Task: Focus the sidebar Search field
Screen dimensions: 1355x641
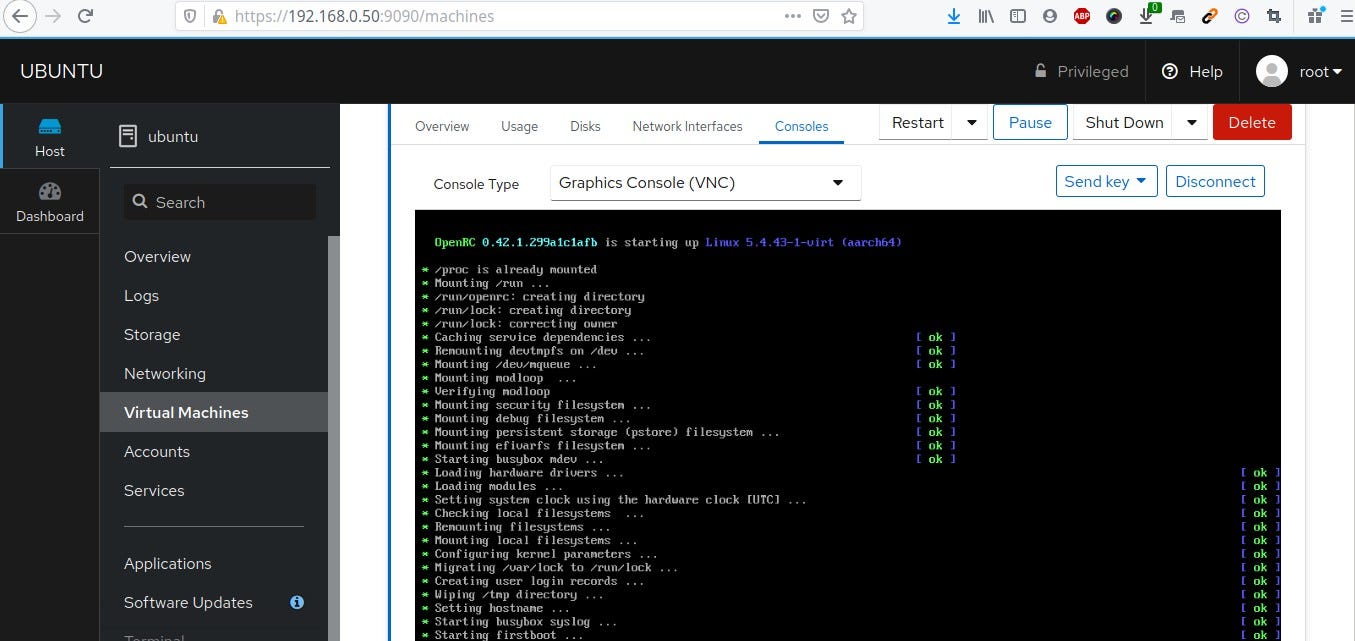Action: pyautogui.click(x=220, y=202)
